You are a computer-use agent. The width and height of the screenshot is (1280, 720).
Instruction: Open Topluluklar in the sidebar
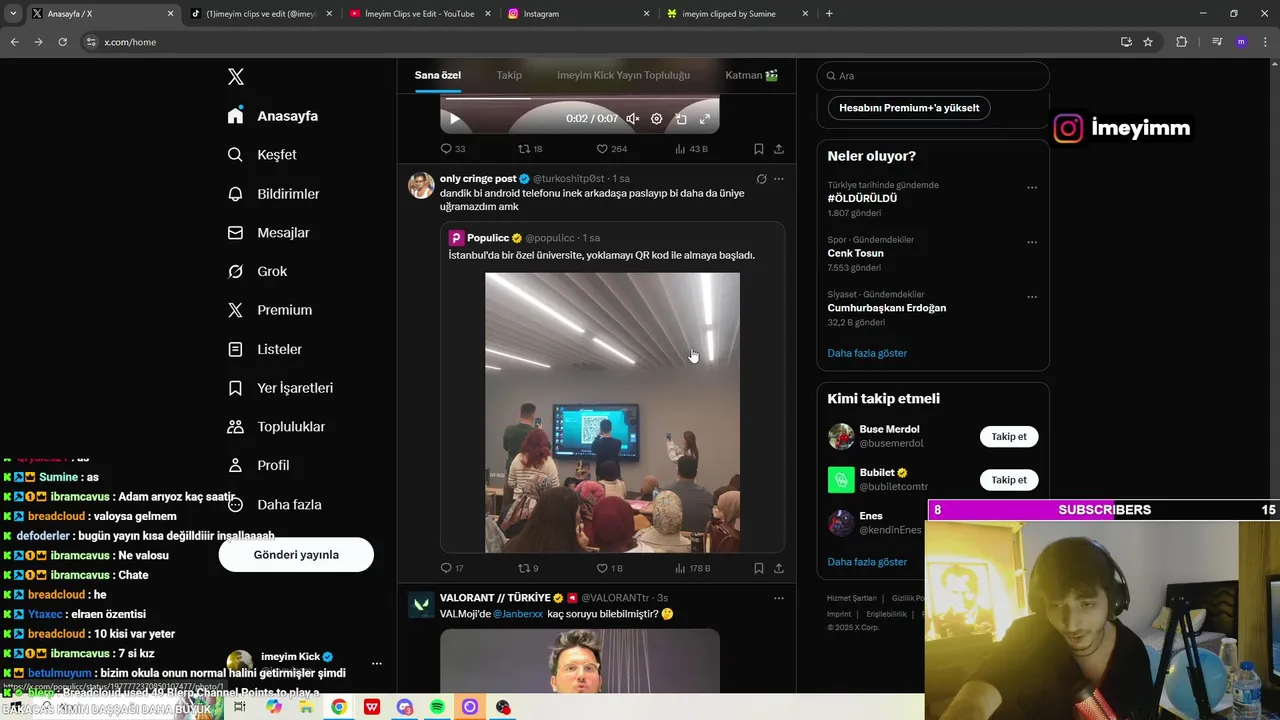[x=276, y=427]
